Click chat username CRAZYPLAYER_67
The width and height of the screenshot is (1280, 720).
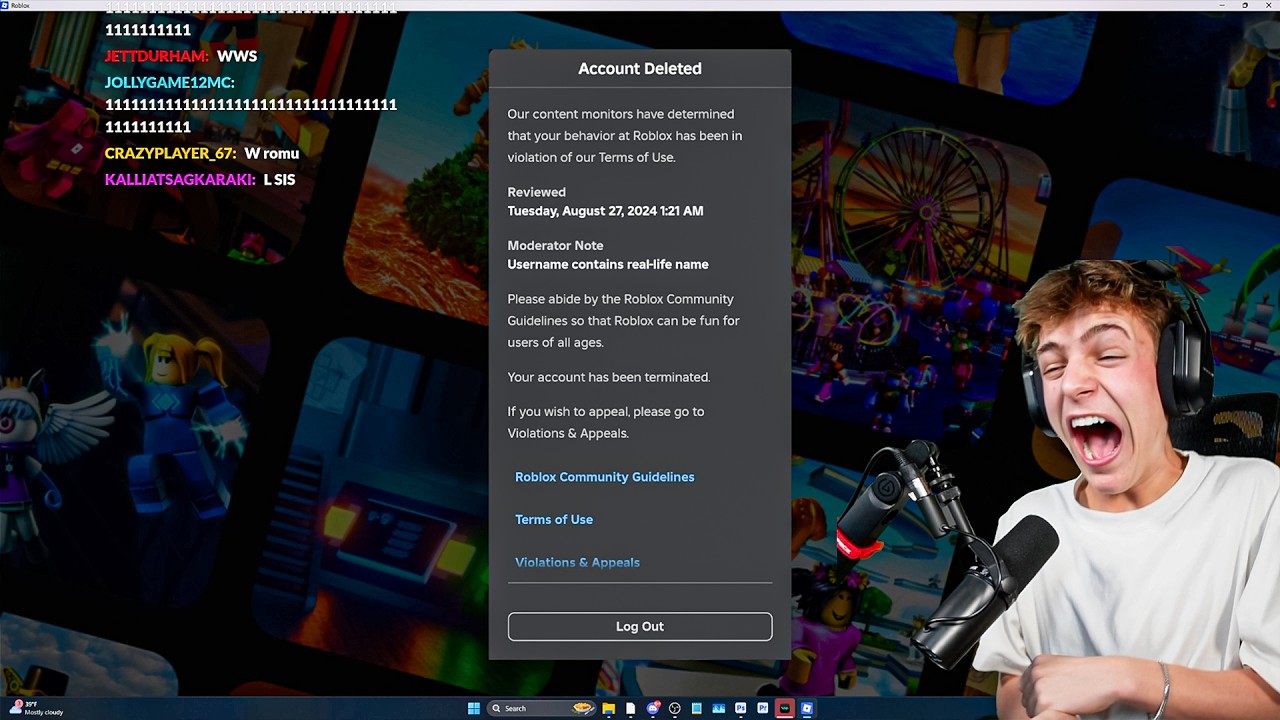171,154
